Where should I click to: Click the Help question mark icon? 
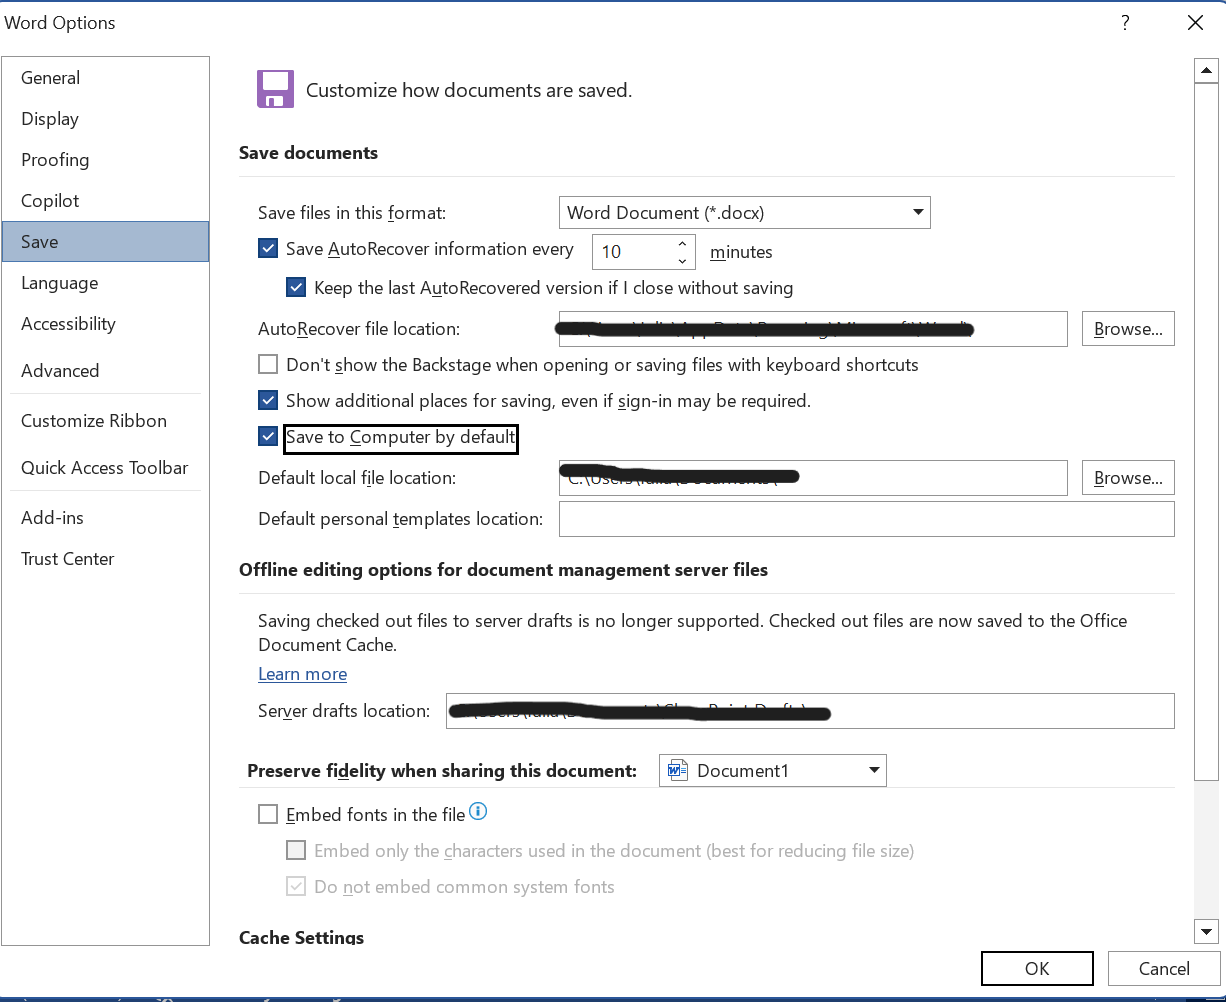coord(1126,23)
